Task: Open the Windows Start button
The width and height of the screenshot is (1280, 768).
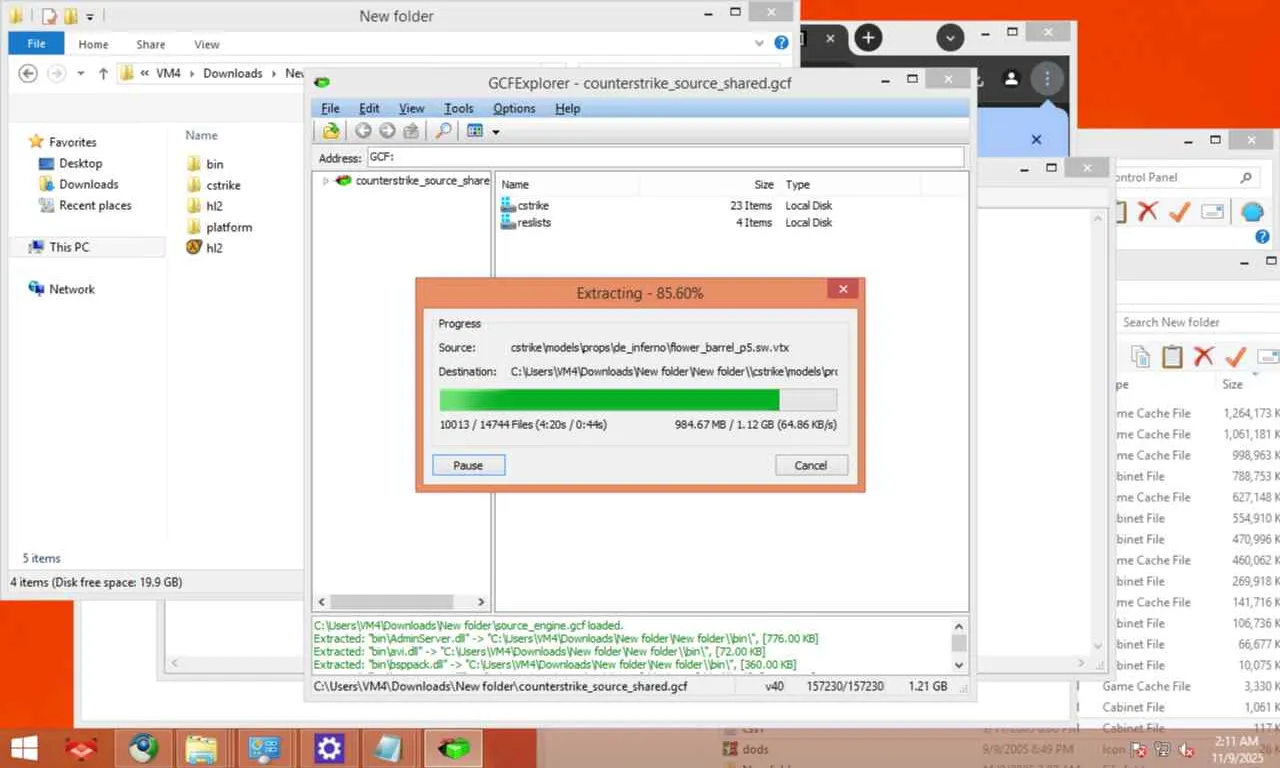Action: coord(24,747)
